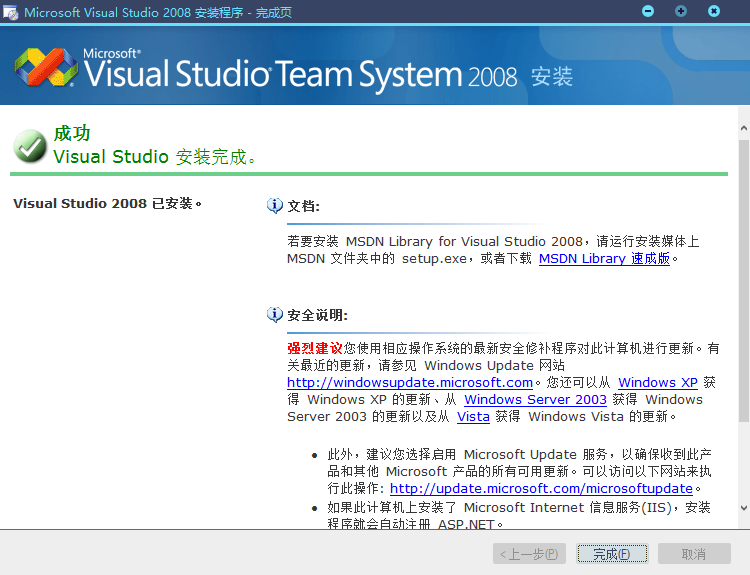Open the MSDN Library 速成版 link
Image resolution: width=750 pixels, height=575 pixels.
[604, 258]
